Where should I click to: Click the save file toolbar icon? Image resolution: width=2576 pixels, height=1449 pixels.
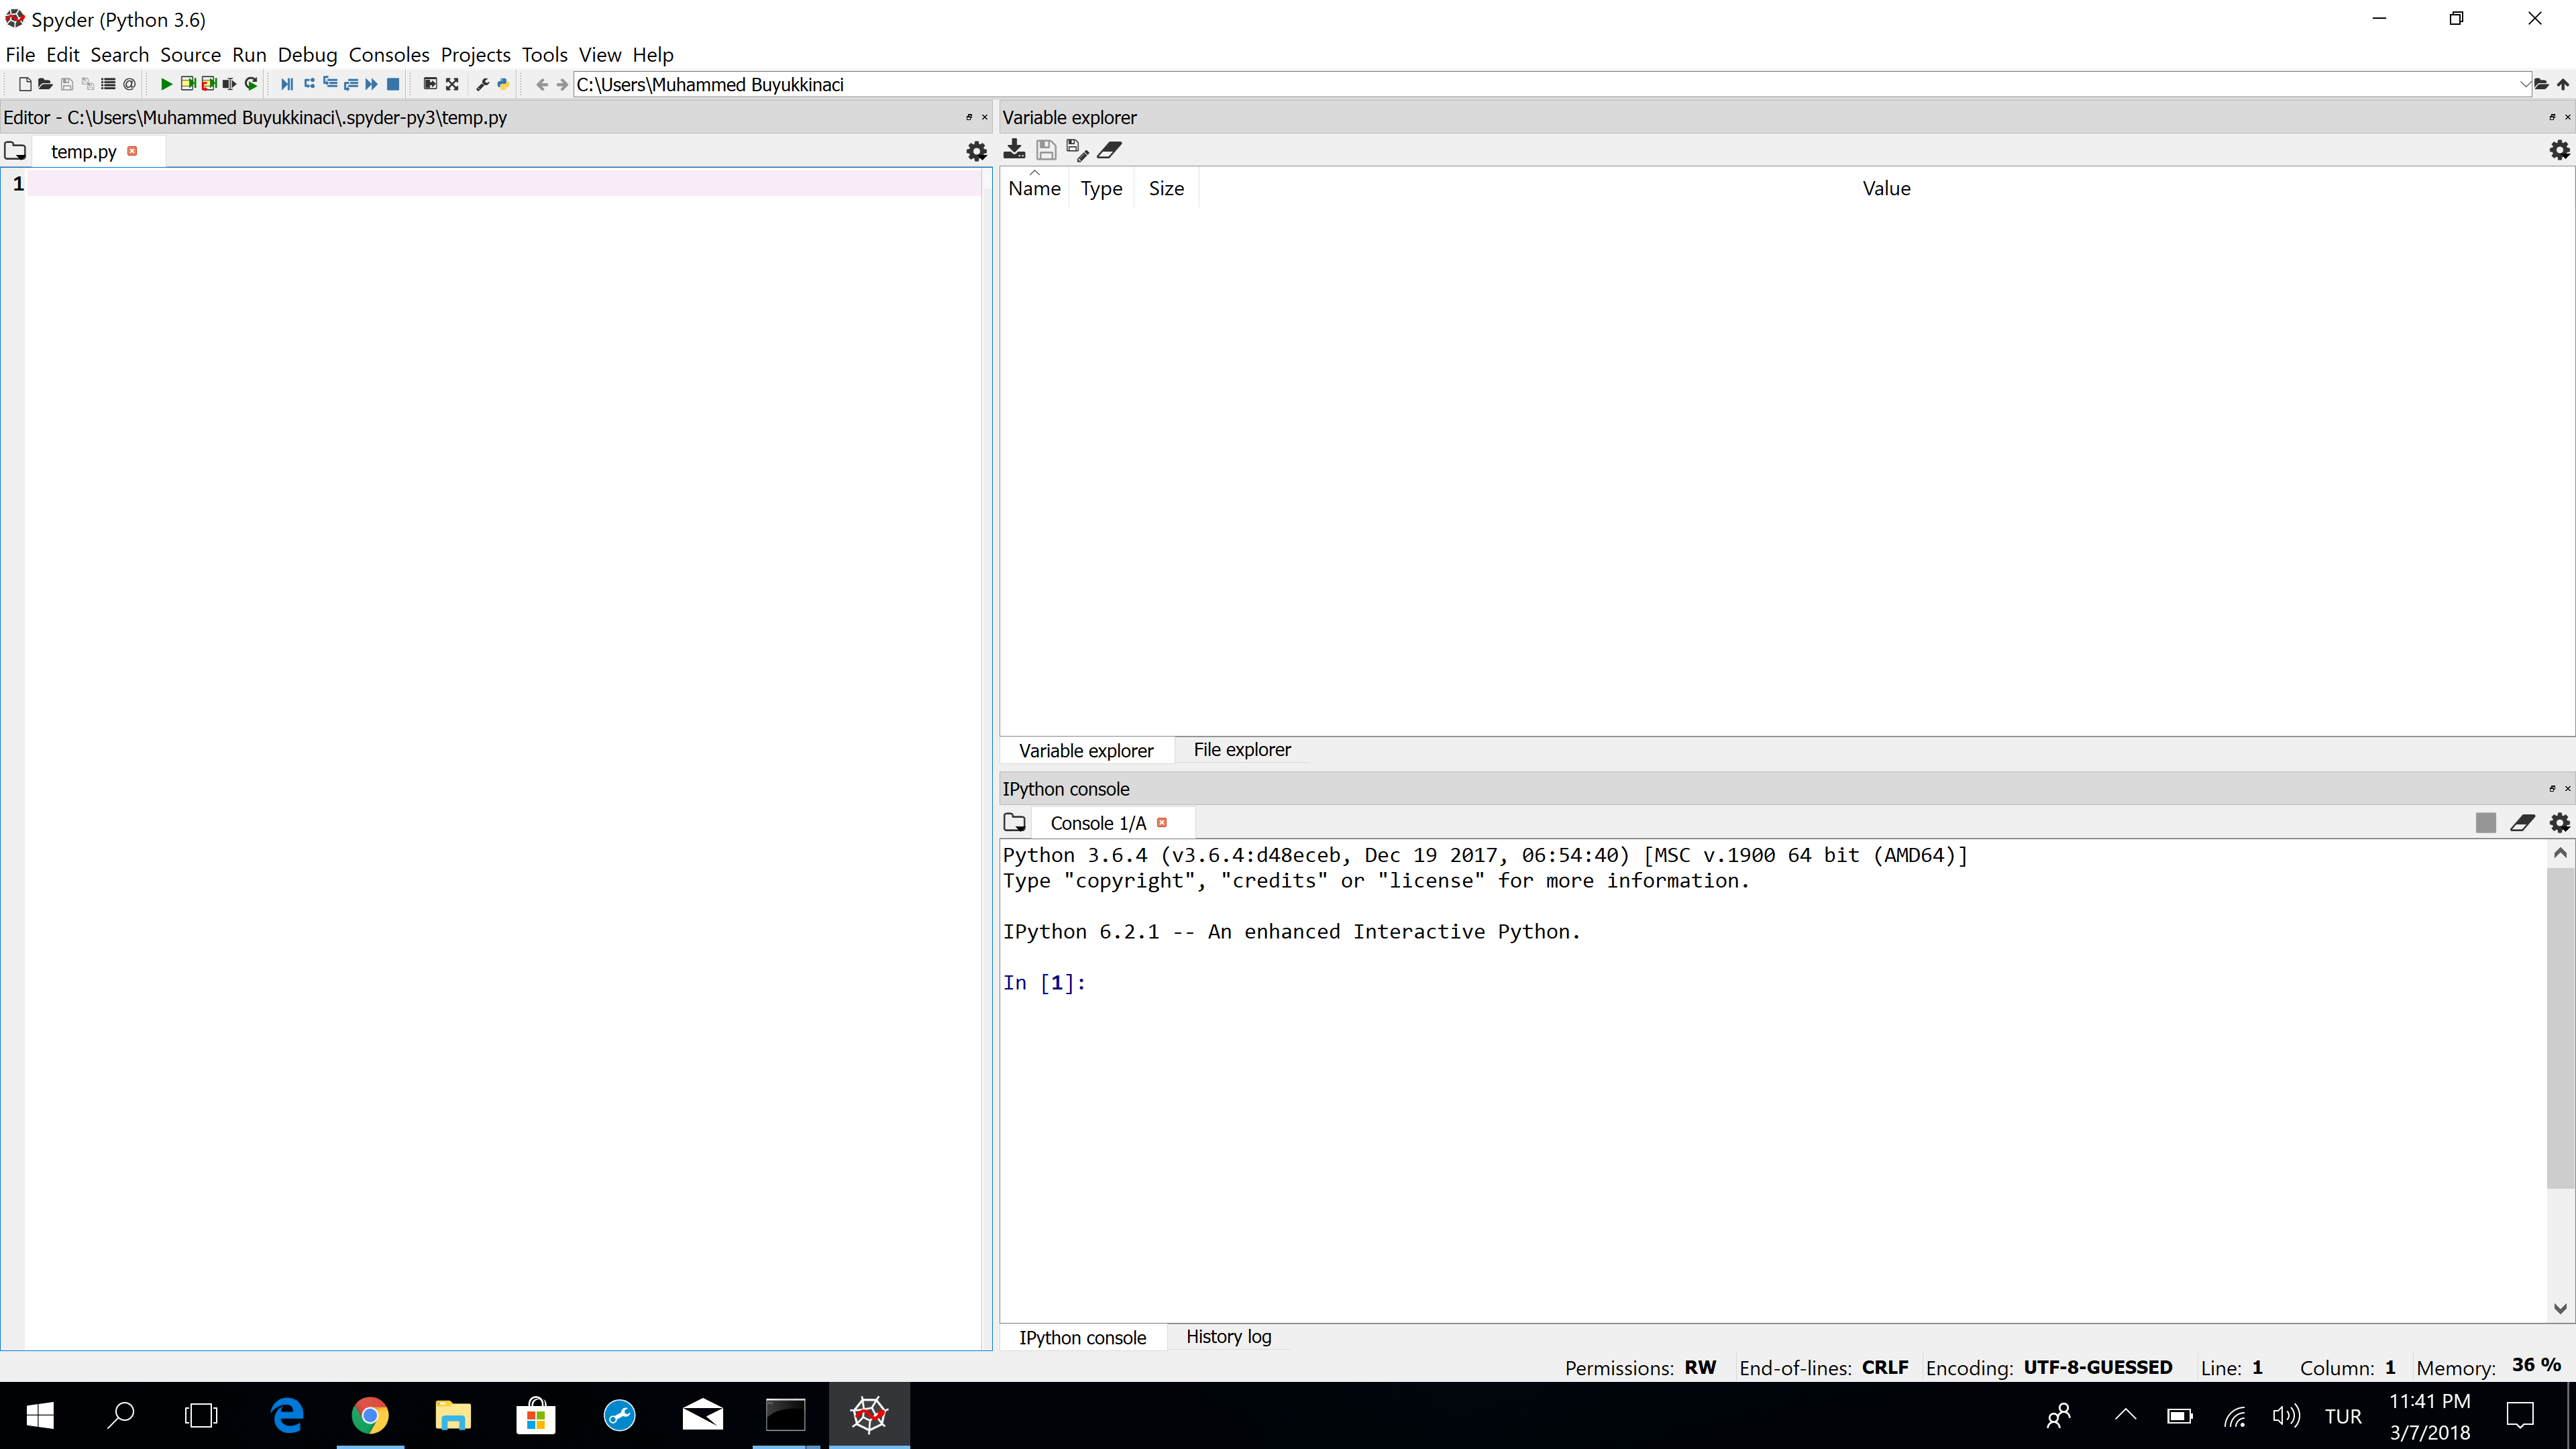tap(67, 85)
